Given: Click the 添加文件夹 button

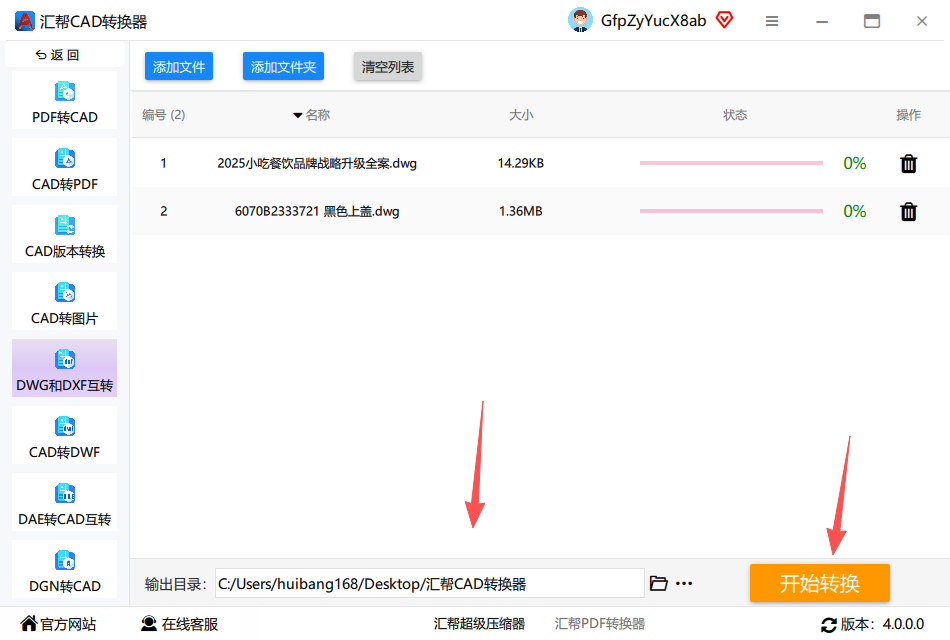Looking at the screenshot, I should [x=284, y=66].
